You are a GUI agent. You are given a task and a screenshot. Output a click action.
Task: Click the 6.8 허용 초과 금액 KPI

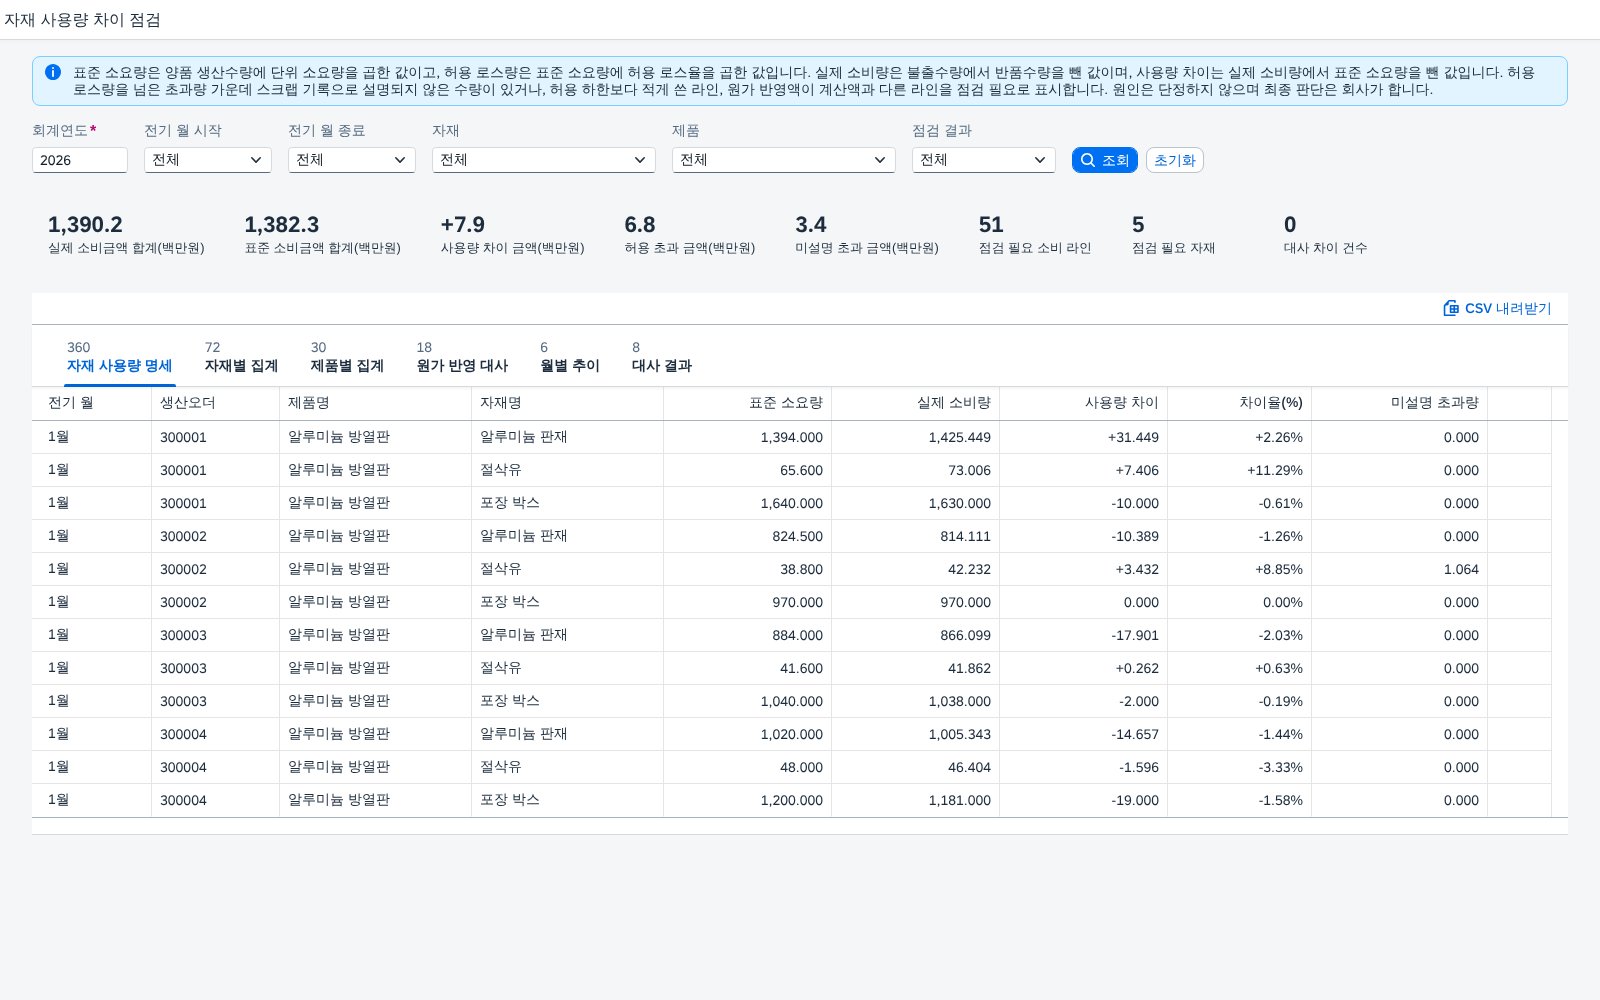(689, 234)
